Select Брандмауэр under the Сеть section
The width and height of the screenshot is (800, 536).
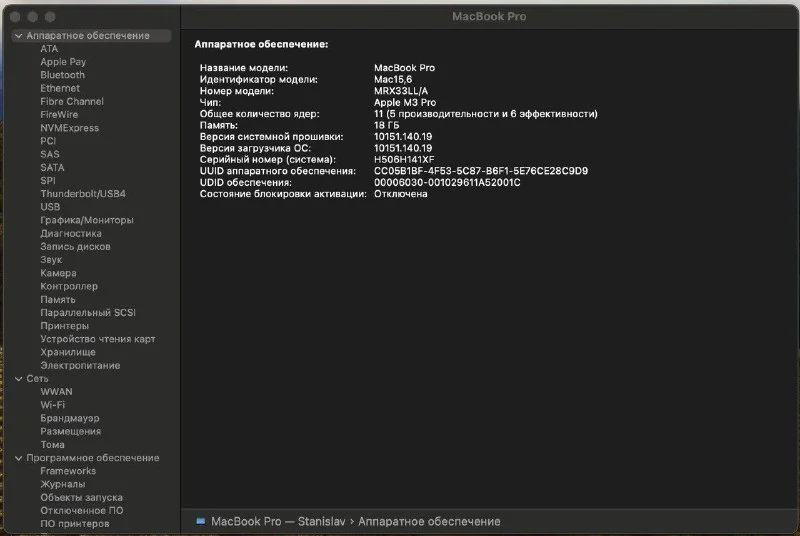pyautogui.click(x=69, y=418)
